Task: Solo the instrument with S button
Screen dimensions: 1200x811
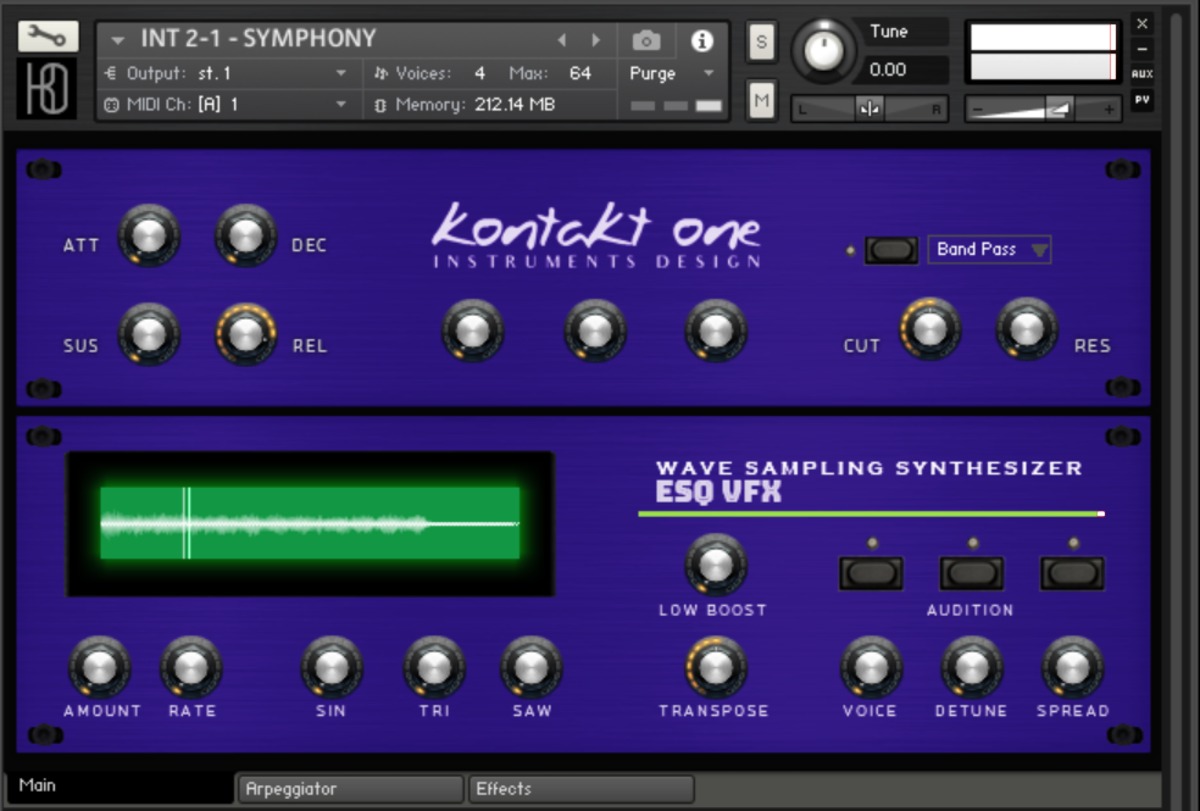Action: point(762,42)
